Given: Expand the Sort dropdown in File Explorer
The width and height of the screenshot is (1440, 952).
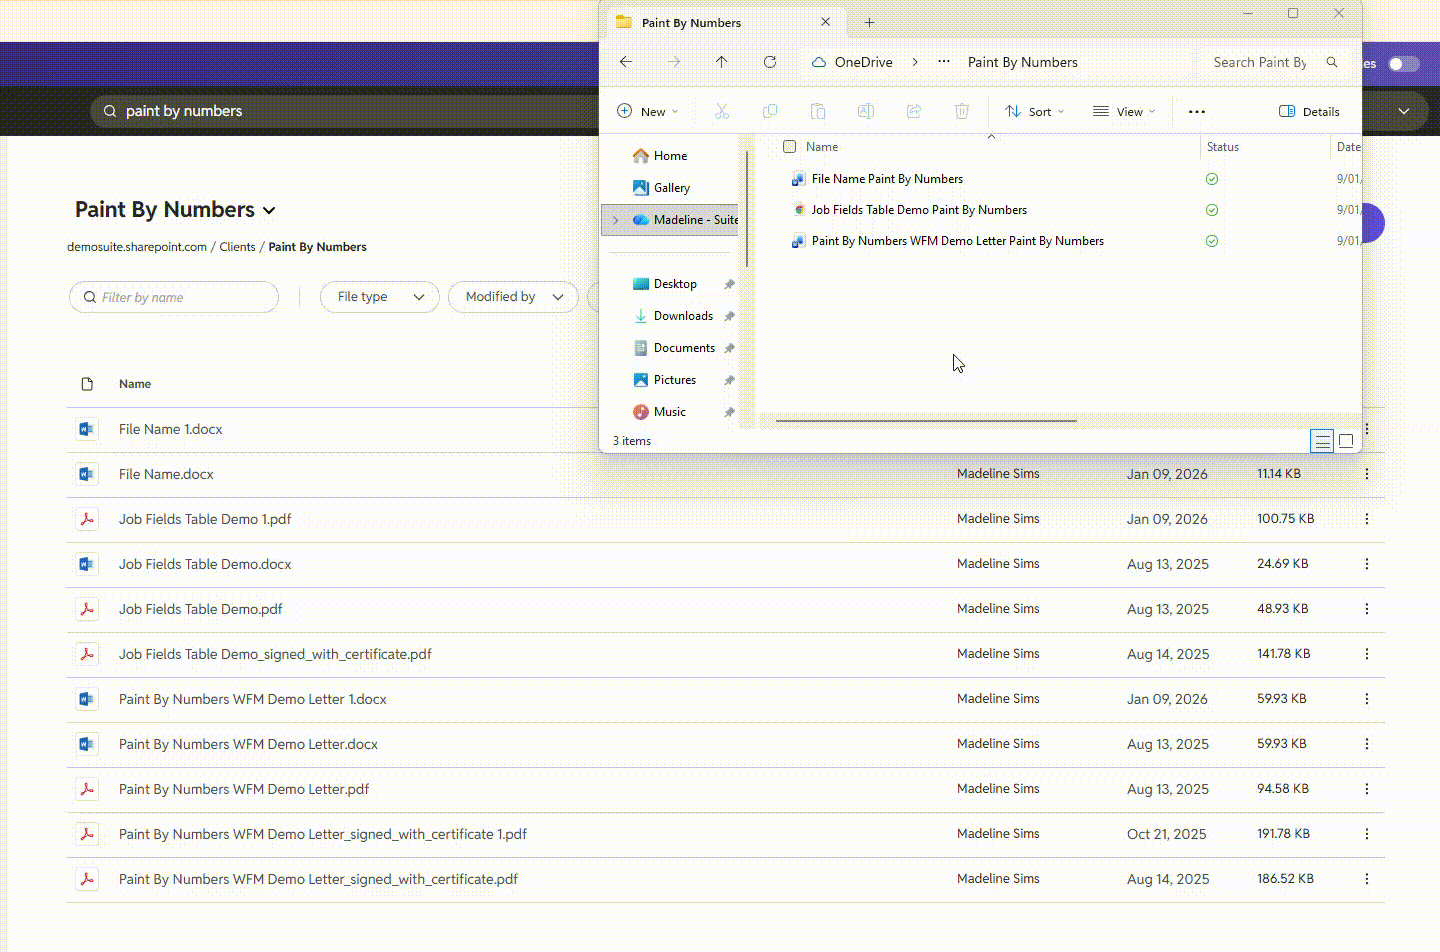Looking at the screenshot, I should pyautogui.click(x=1034, y=112).
